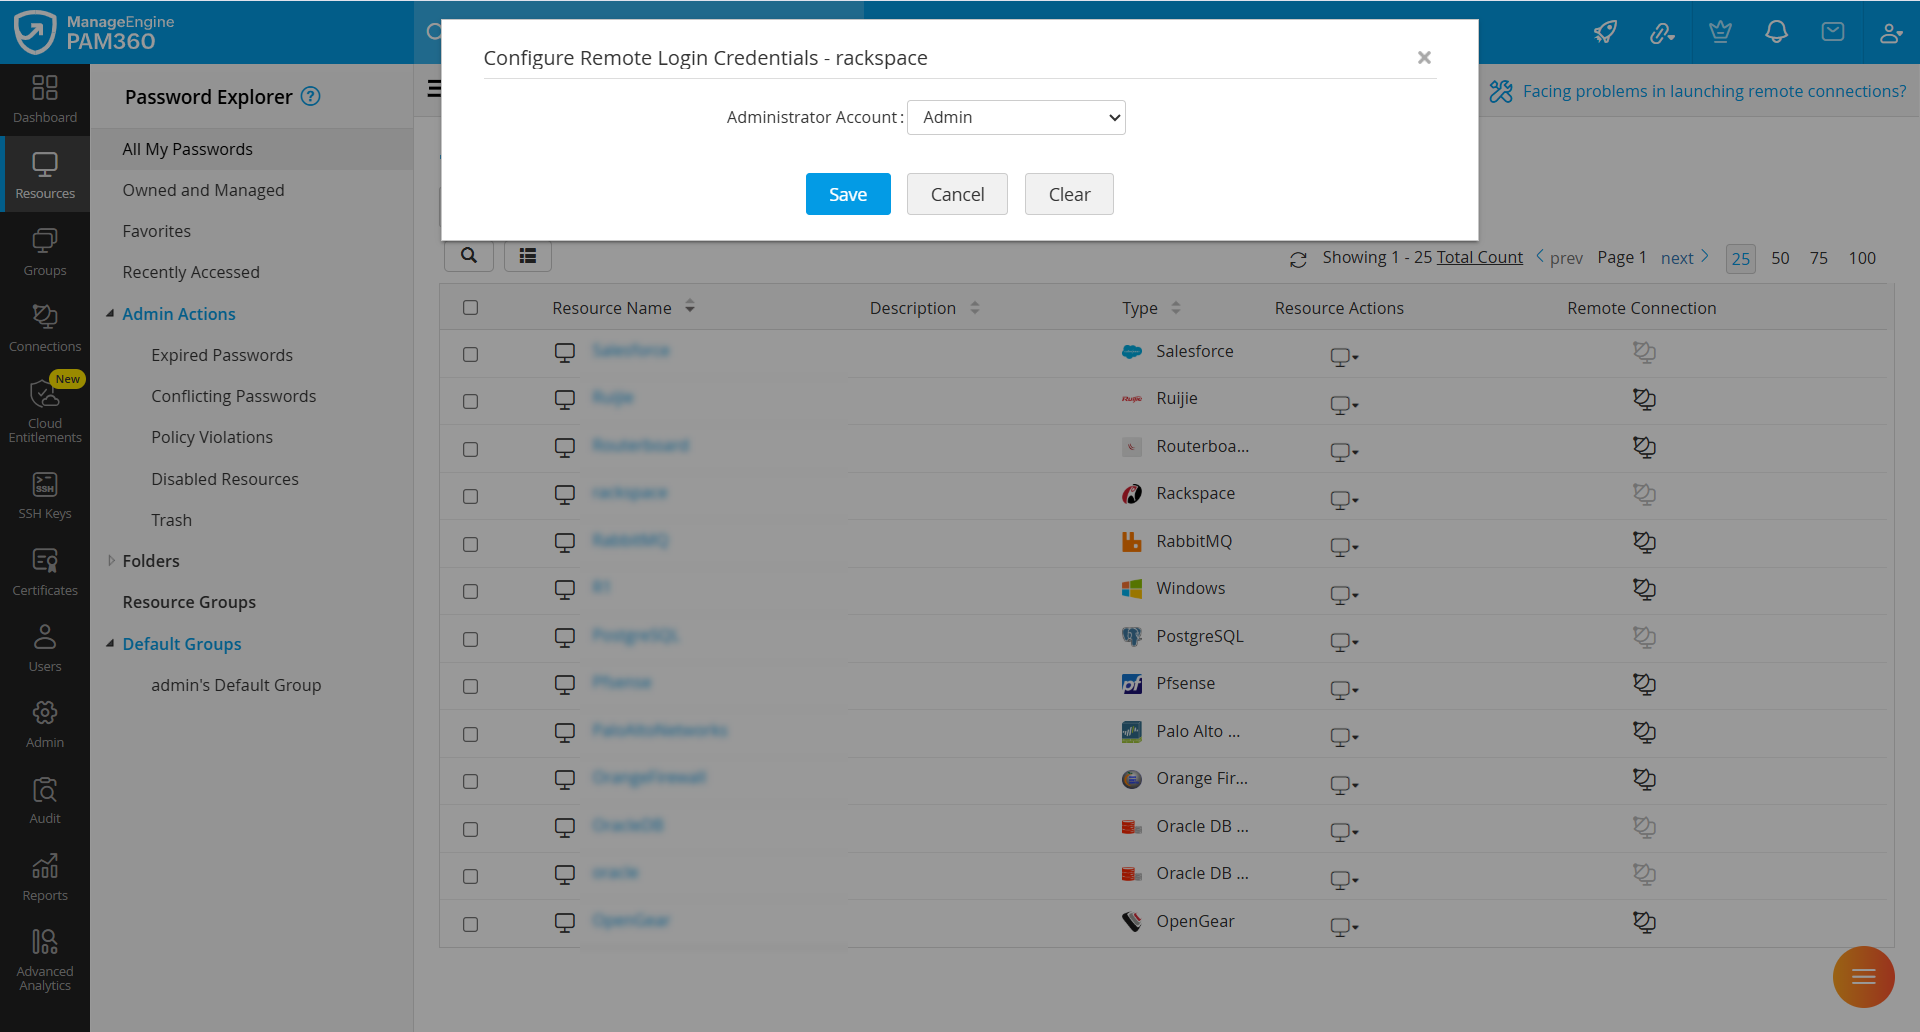Open the Trash under Admin Actions

[171, 520]
